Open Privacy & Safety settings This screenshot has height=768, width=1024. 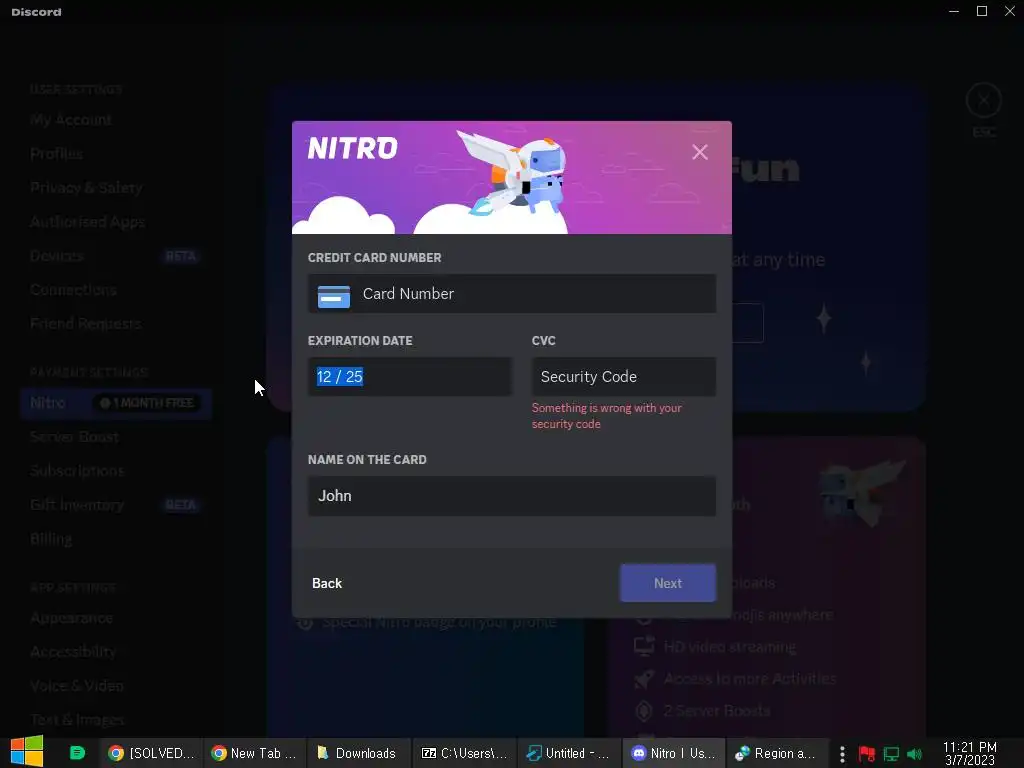86,187
